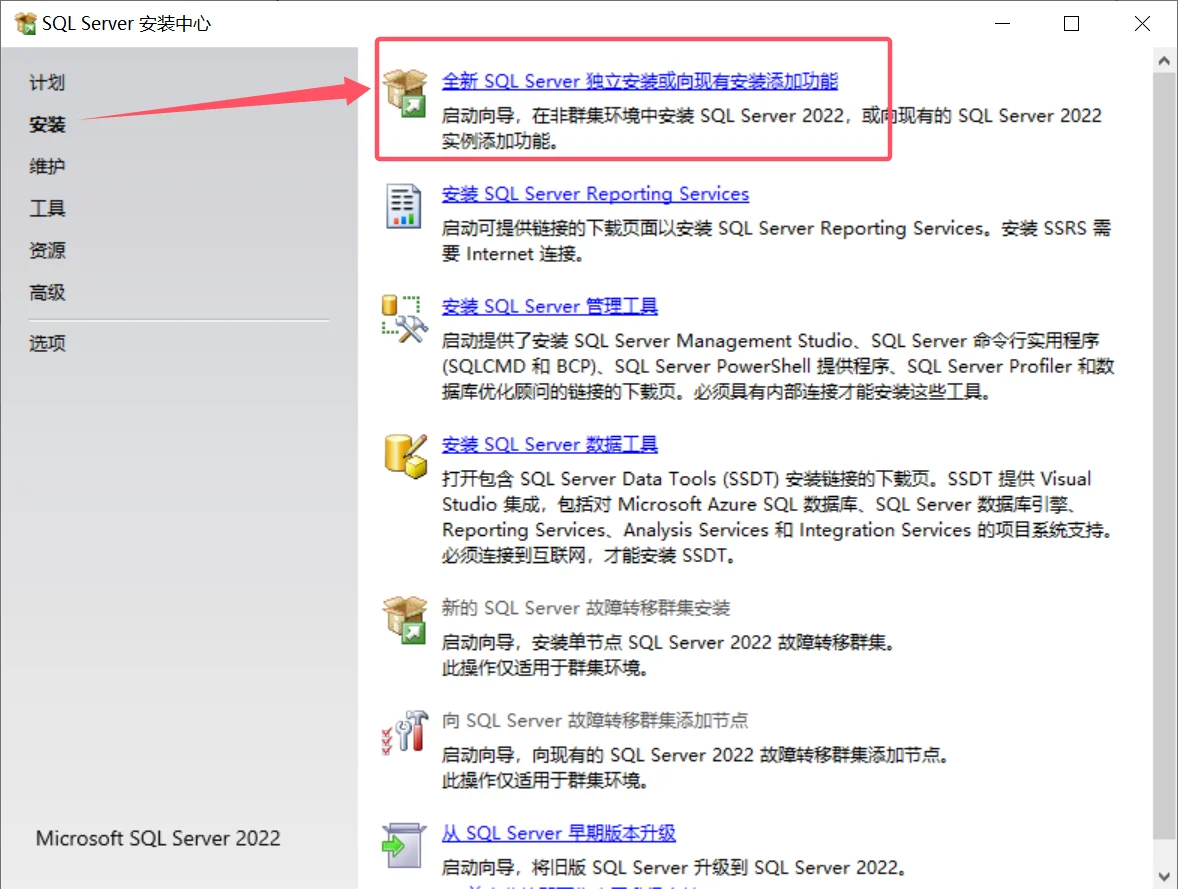
Task: Click the boxed install package icon for standalone installation
Action: coord(404,87)
